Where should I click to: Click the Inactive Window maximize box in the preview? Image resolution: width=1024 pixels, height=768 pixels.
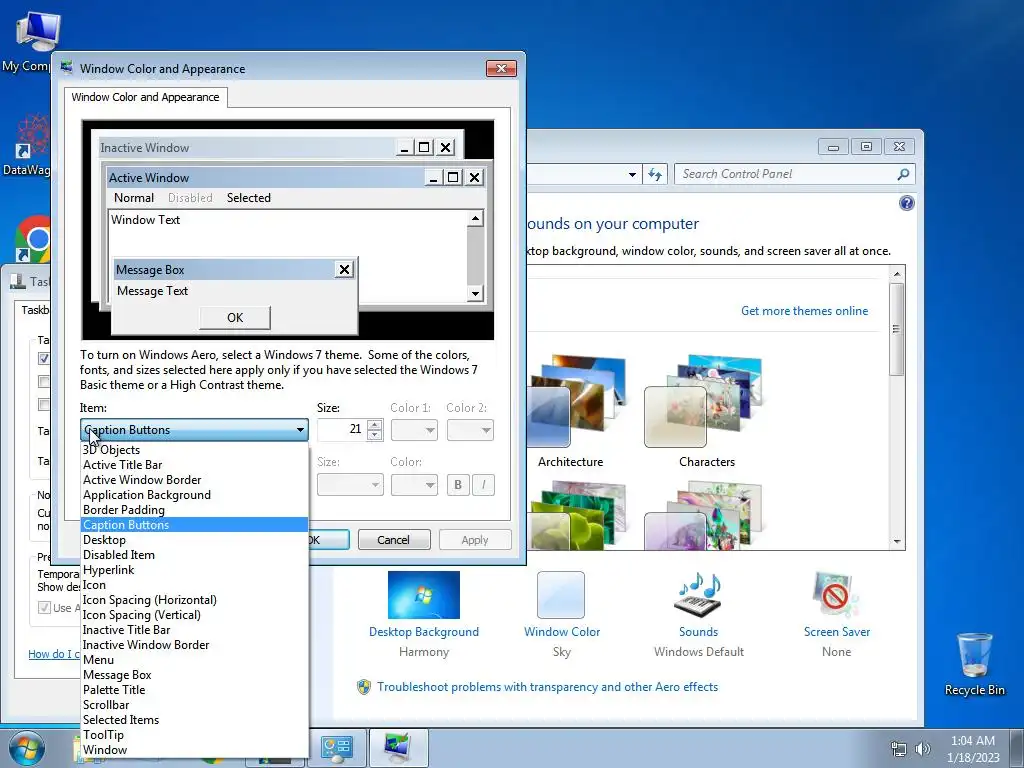pyautogui.click(x=424, y=148)
